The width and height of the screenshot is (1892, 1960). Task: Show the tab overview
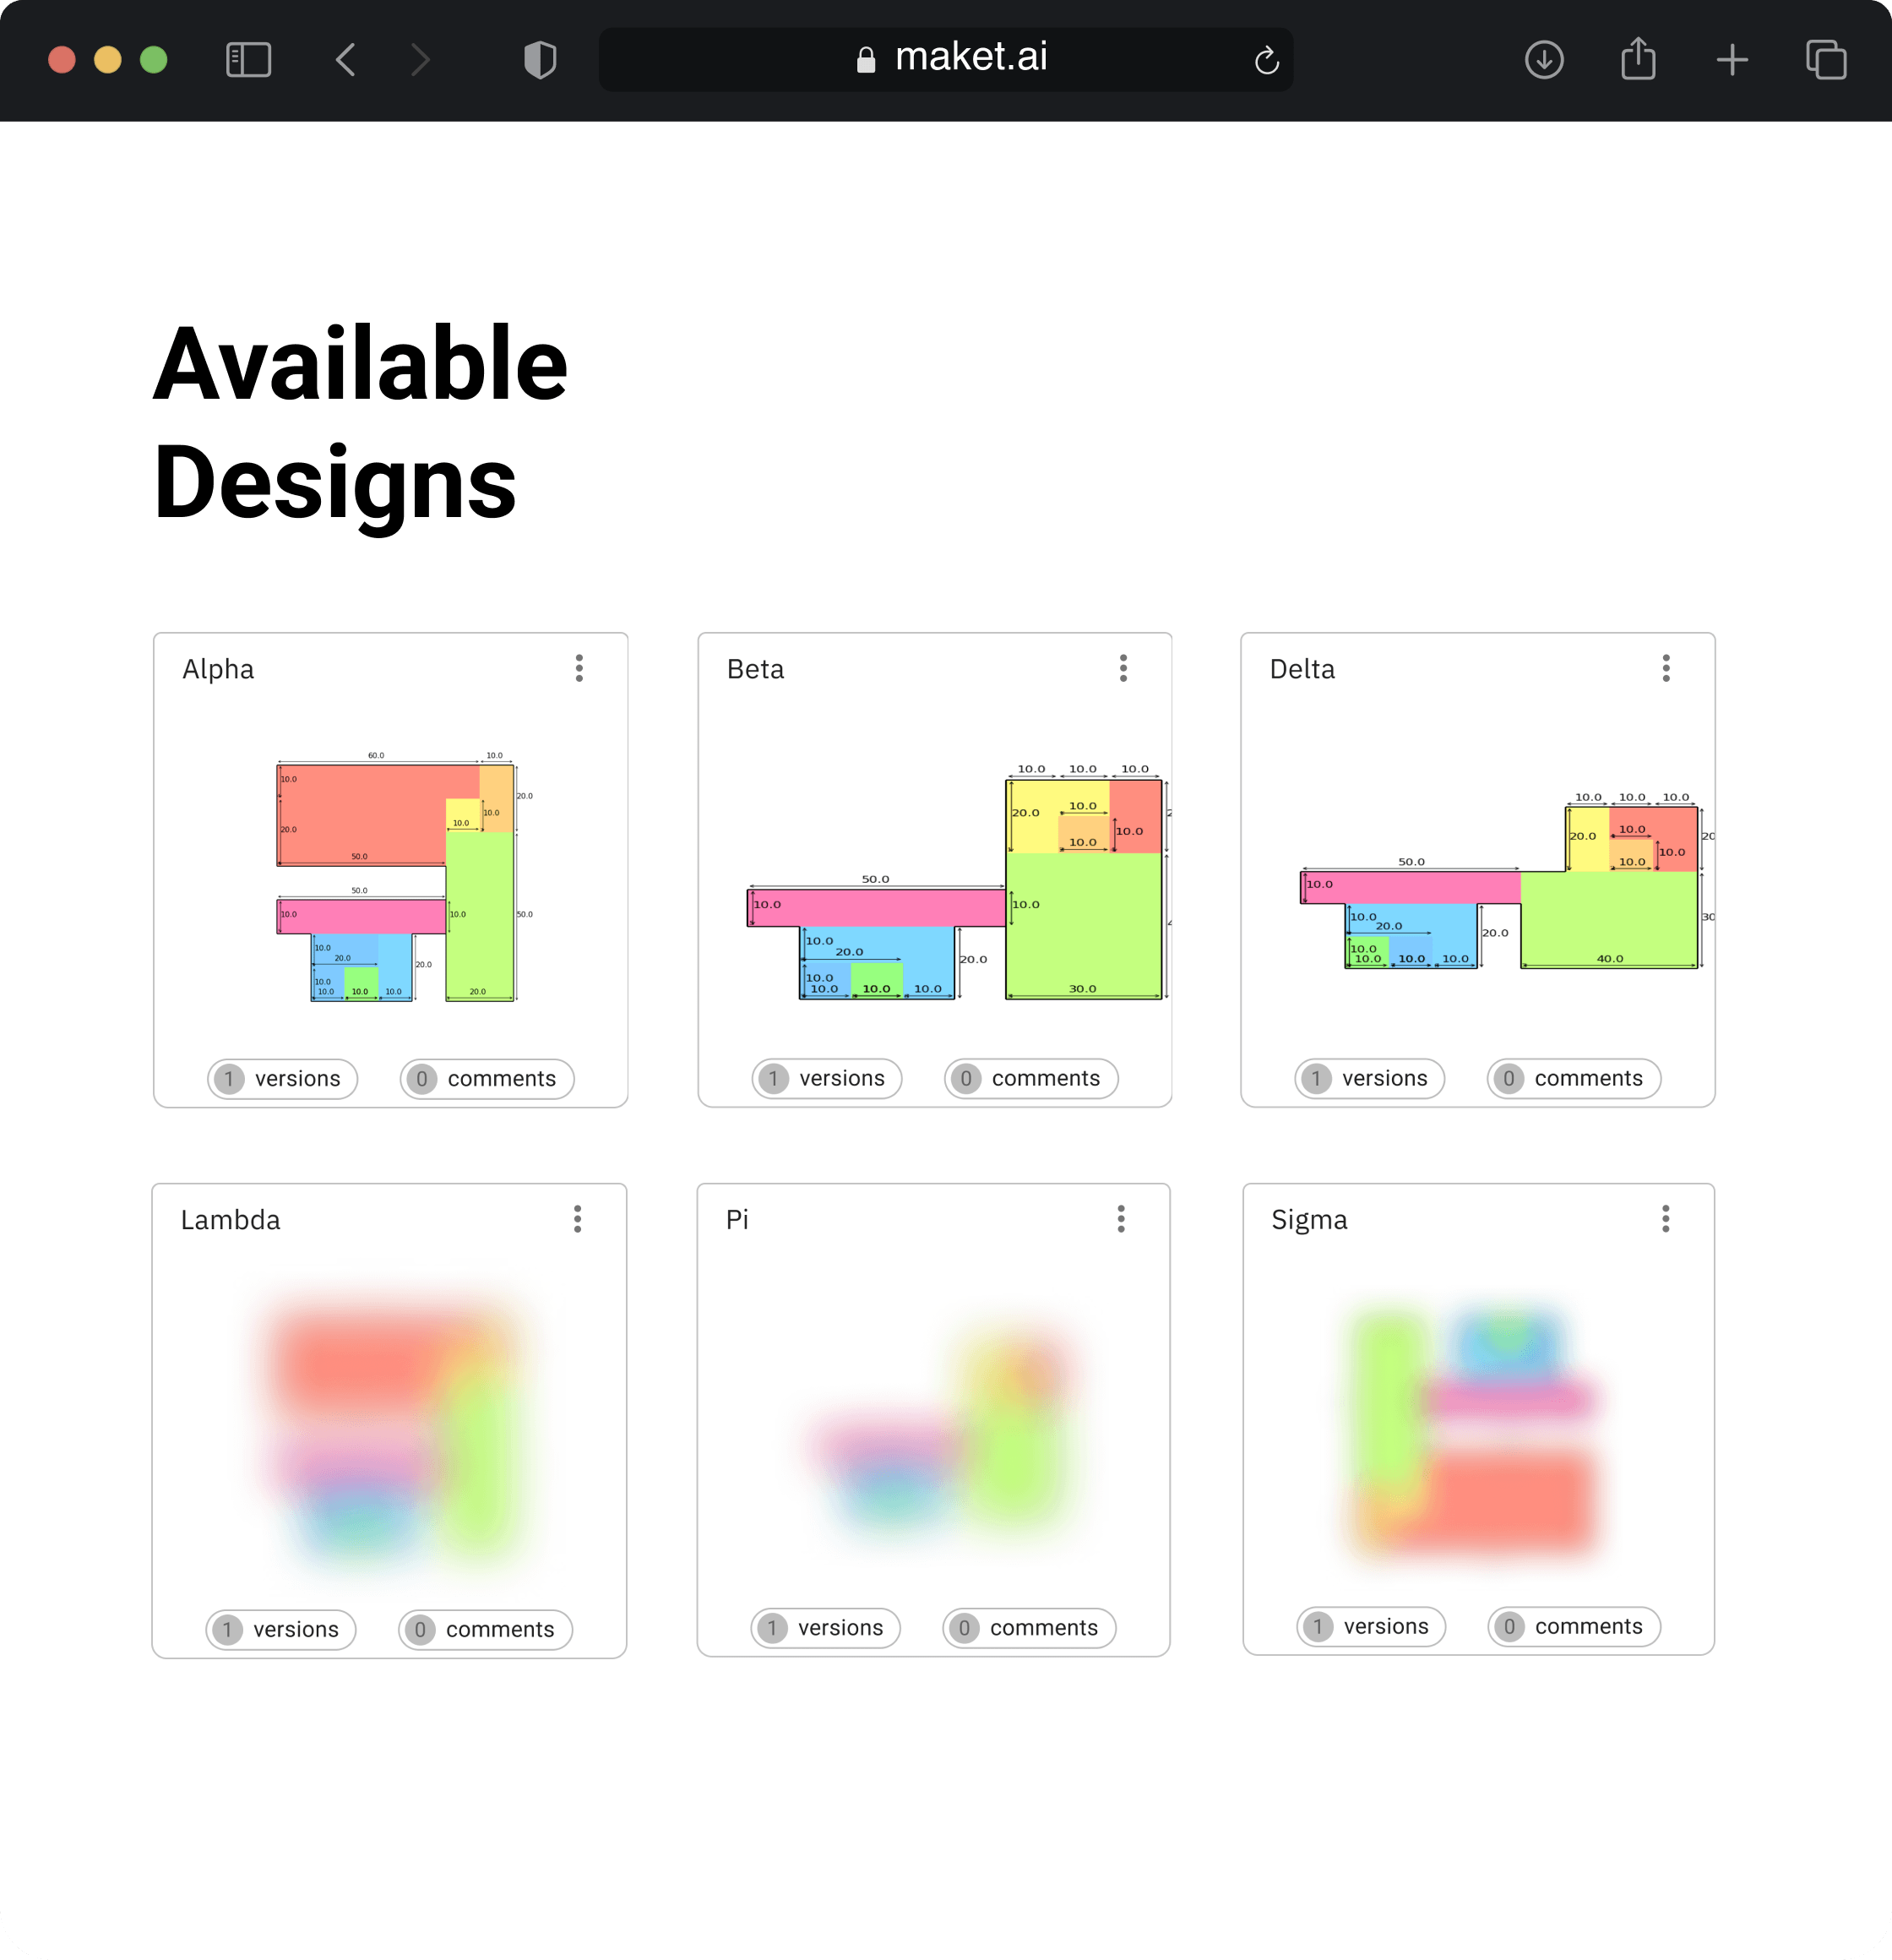coord(1827,60)
